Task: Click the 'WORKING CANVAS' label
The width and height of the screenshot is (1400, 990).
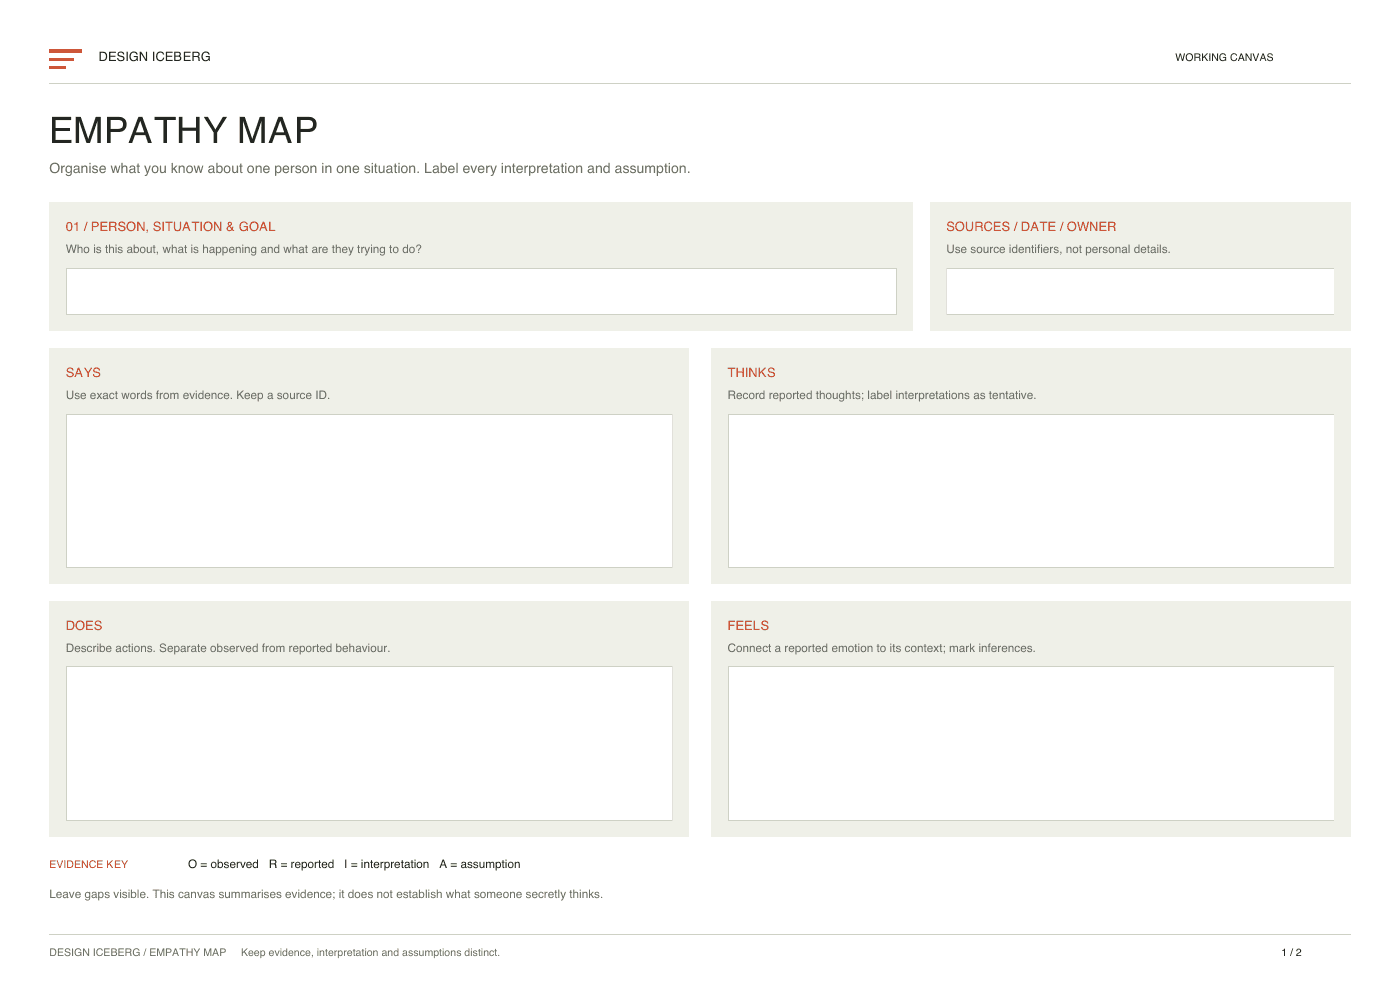Action: point(1224,57)
